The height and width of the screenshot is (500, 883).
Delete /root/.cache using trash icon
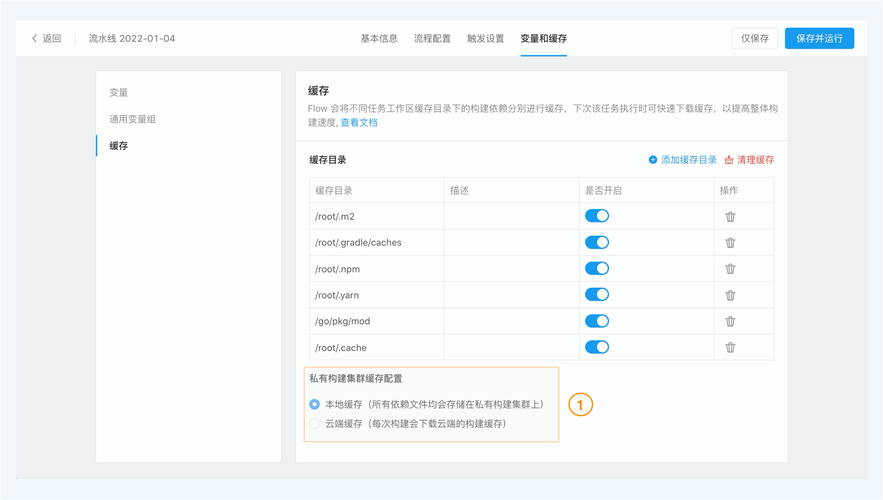tap(730, 347)
